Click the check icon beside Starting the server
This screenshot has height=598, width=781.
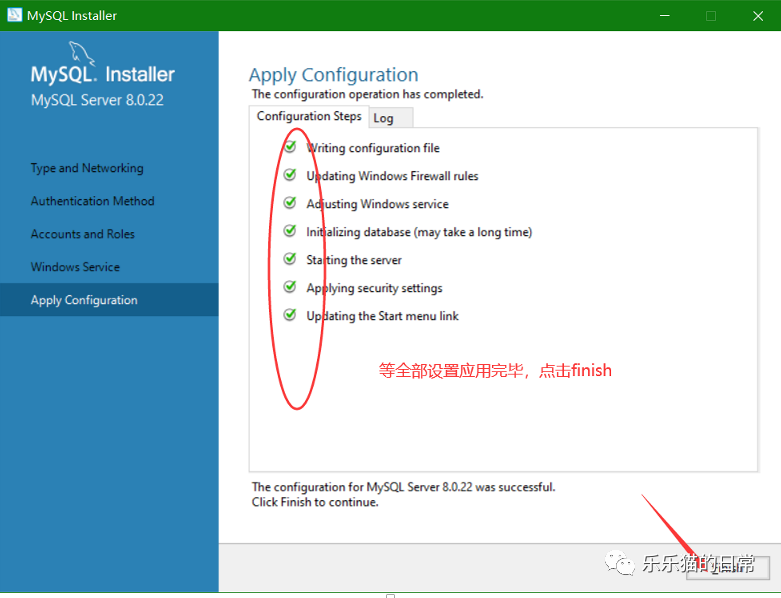tap(290, 259)
